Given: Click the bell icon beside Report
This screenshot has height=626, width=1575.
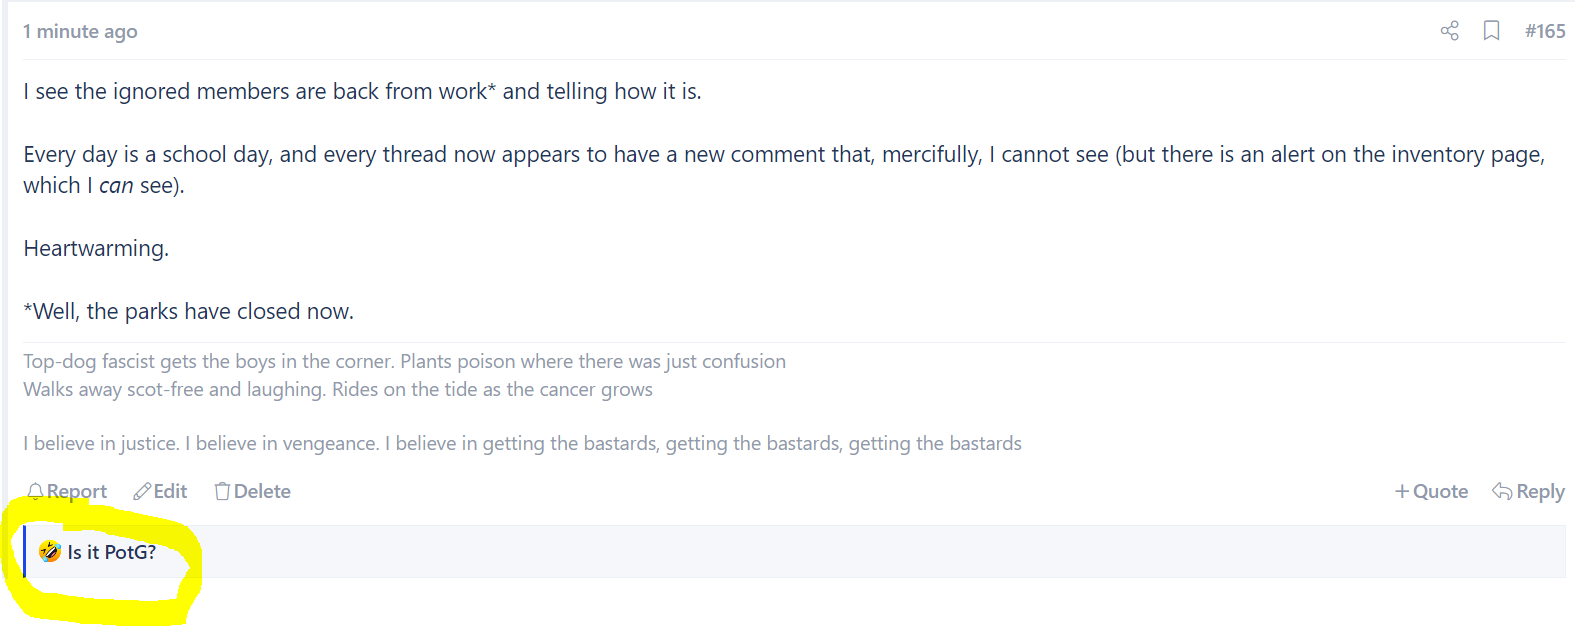Looking at the screenshot, I should tap(35, 491).
